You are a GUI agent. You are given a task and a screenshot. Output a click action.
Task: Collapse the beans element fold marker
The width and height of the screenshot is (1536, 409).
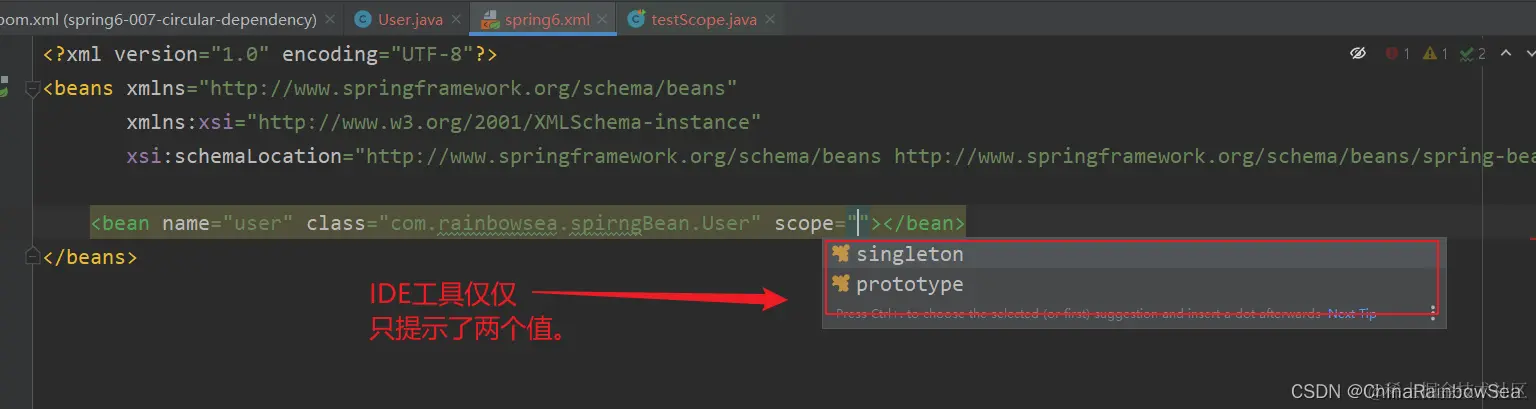pos(33,89)
